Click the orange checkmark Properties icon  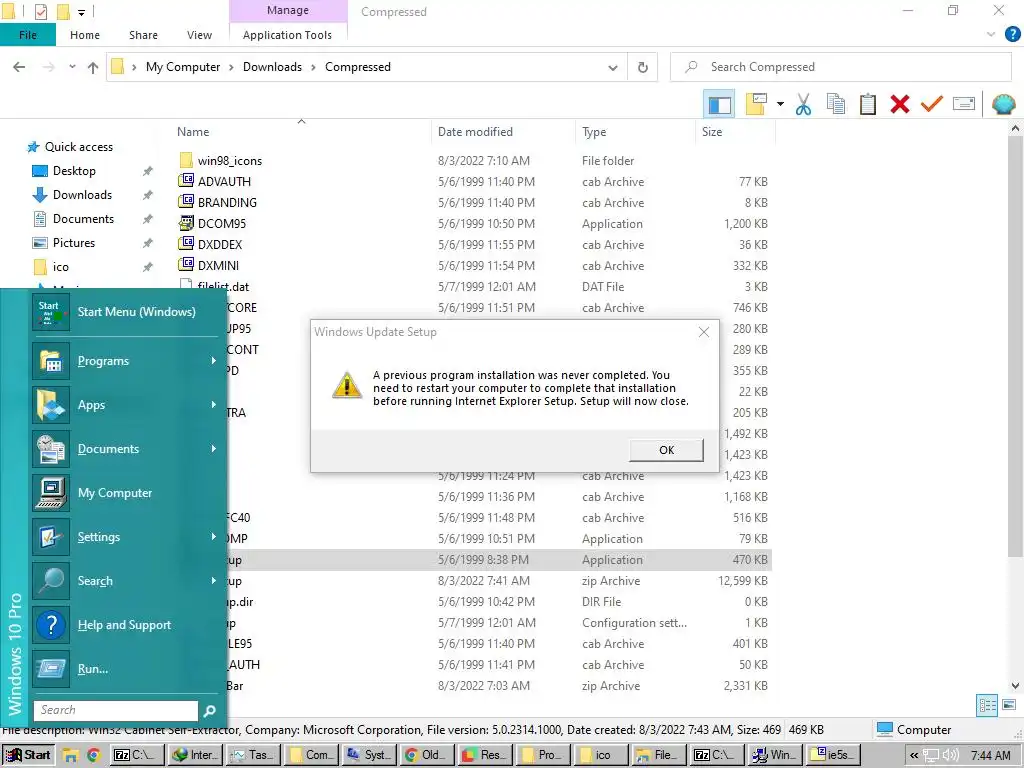pyautogui.click(x=932, y=104)
